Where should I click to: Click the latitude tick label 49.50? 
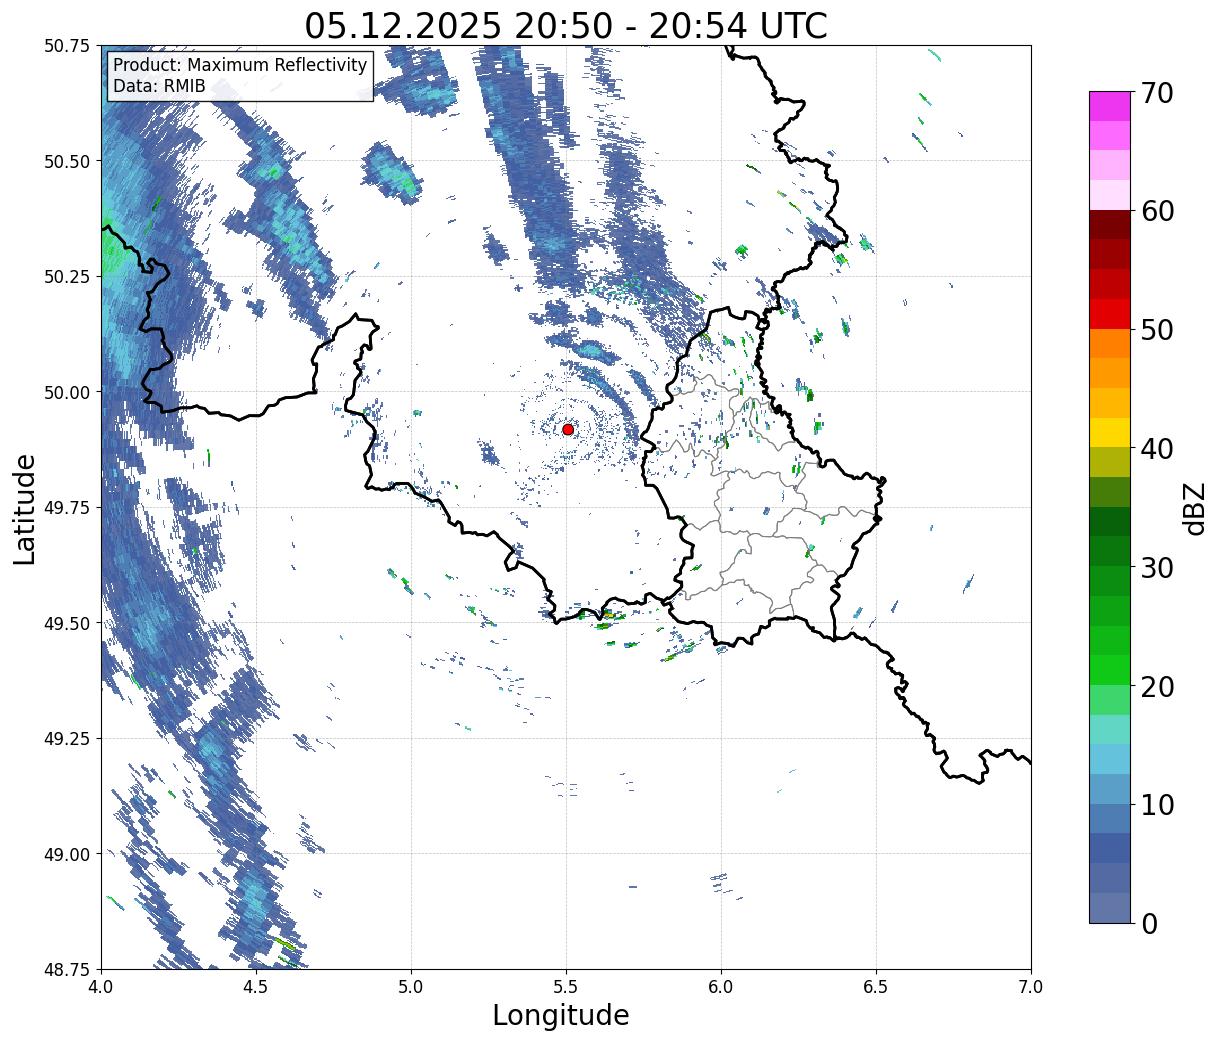click(x=69, y=623)
